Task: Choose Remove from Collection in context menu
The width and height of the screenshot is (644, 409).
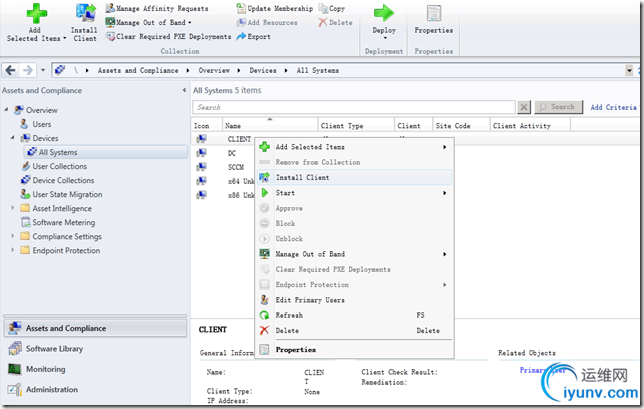Action: [x=354, y=162]
